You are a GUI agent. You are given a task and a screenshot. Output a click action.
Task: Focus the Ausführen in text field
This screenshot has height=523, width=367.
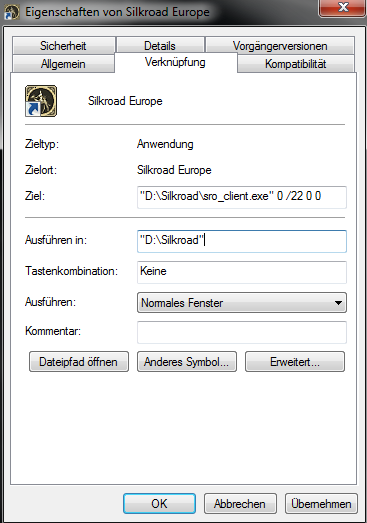point(242,241)
